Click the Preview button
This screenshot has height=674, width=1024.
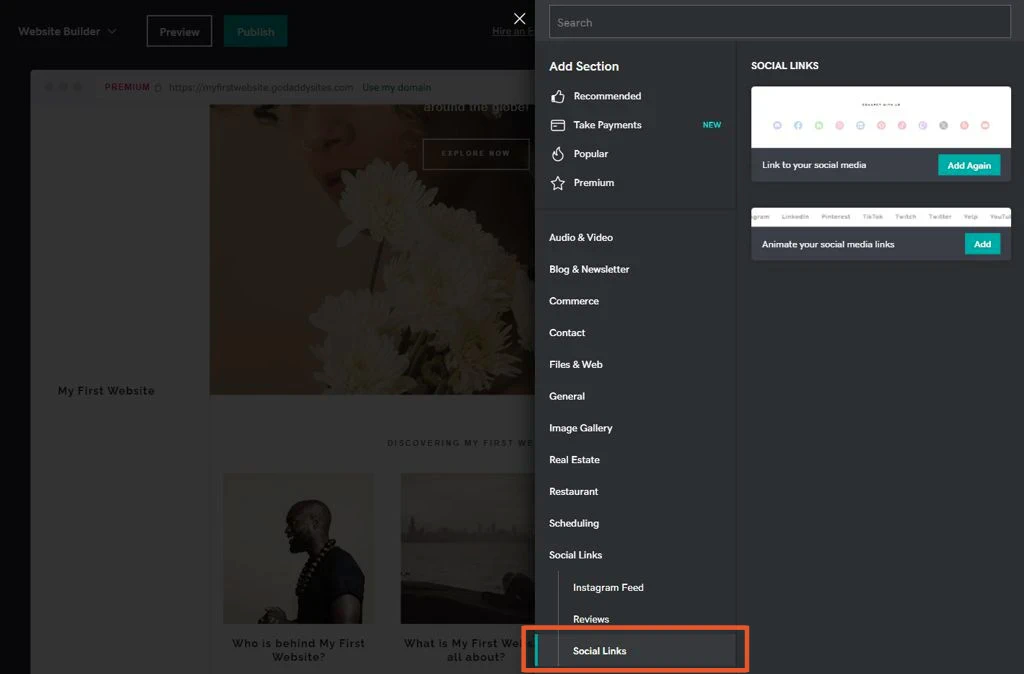(x=179, y=31)
